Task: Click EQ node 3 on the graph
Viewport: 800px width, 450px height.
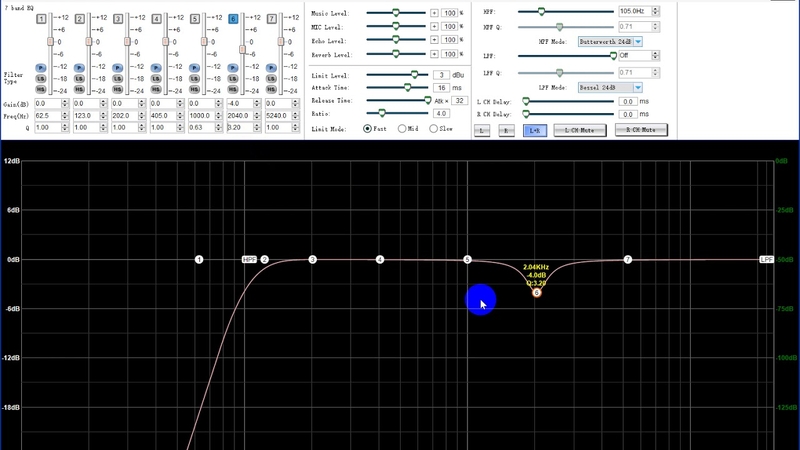Action: (313, 260)
